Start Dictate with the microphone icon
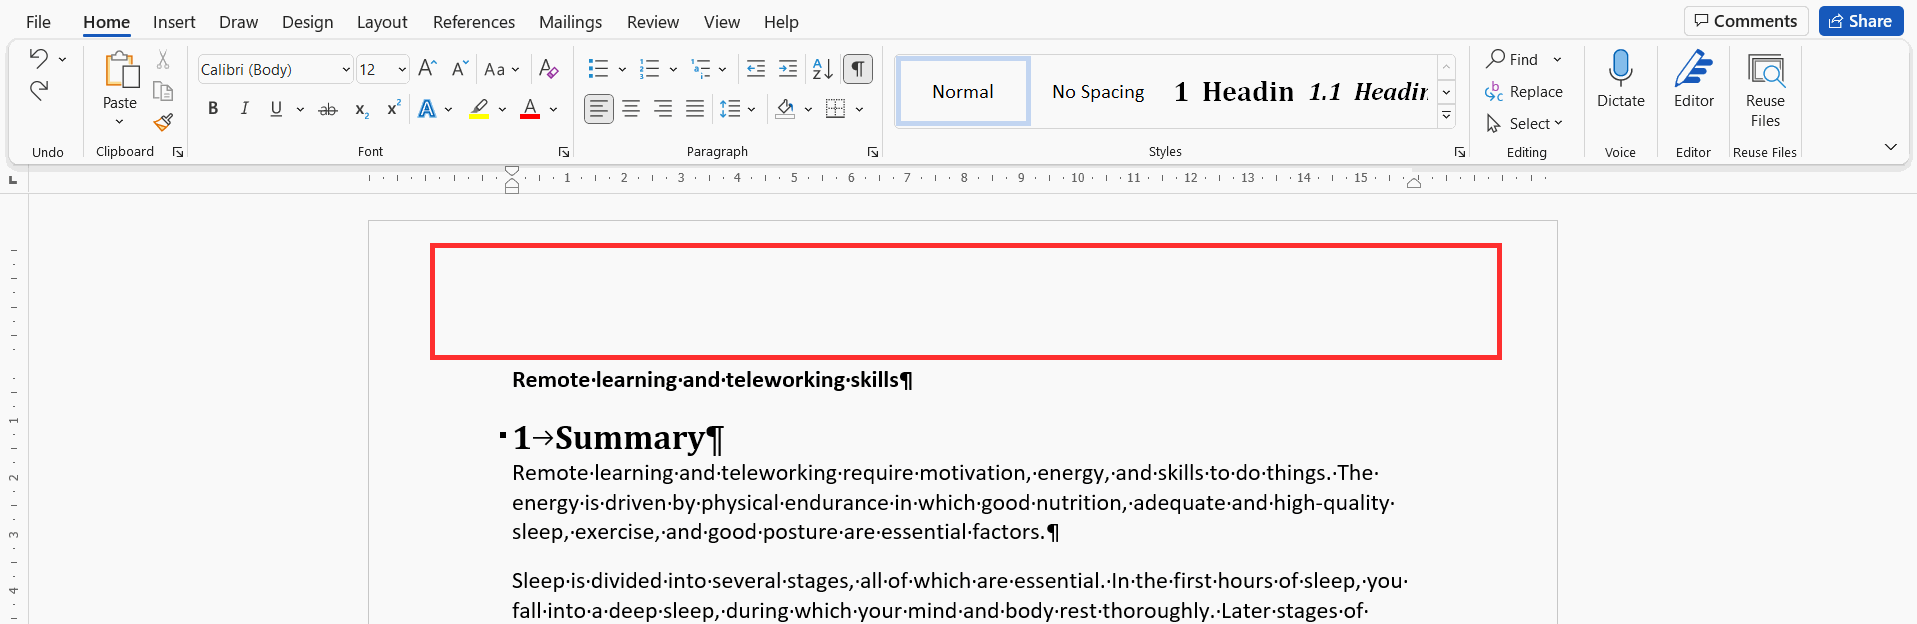The height and width of the screenshot is (624, 1917). point(1620,79)
